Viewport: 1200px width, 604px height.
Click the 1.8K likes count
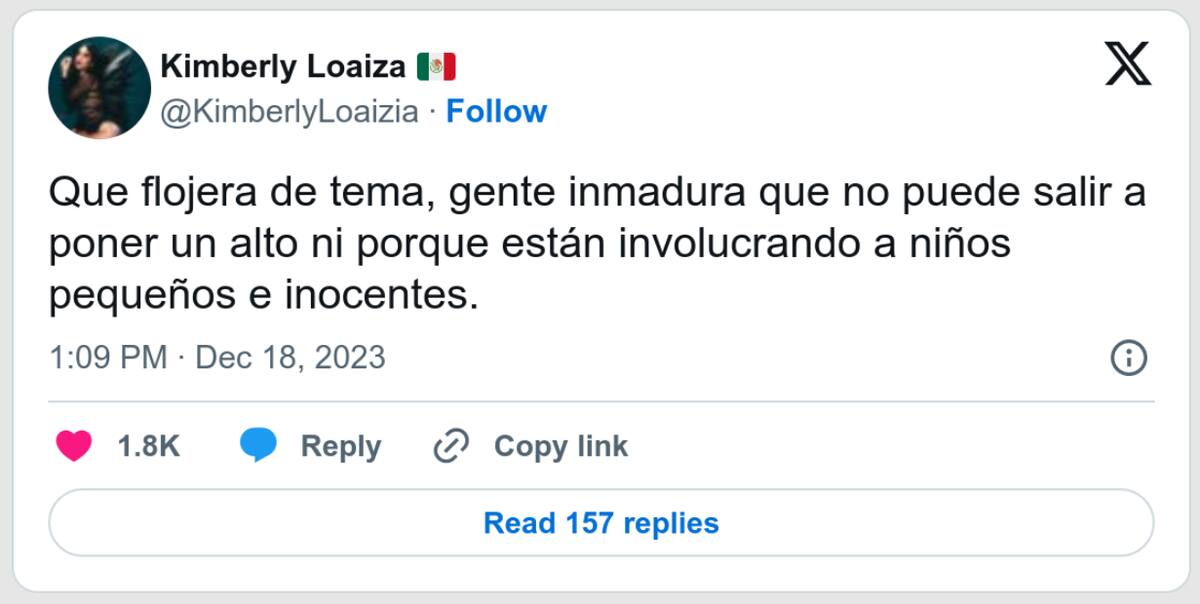click(x=148, y=446)
